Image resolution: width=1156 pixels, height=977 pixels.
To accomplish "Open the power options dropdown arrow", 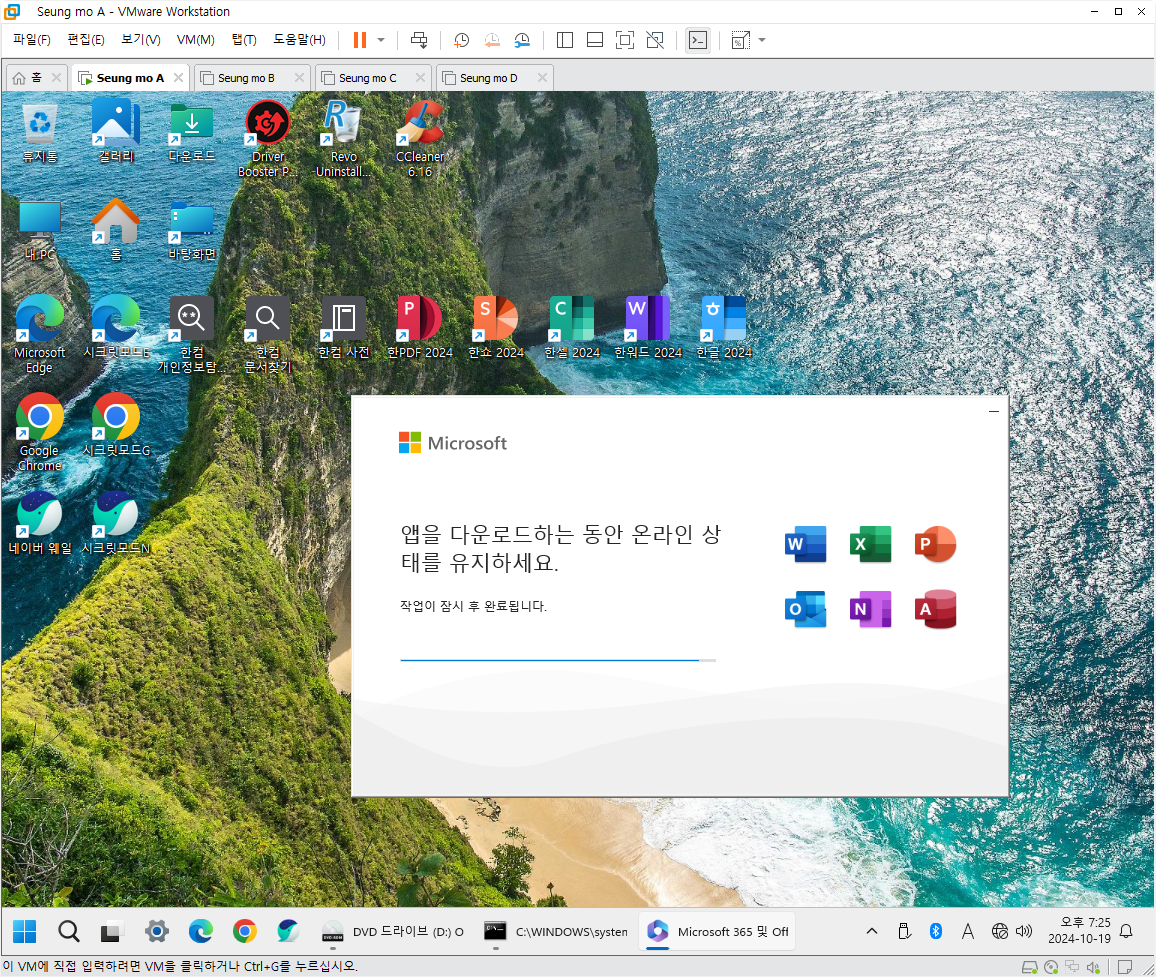I will point(381,40).
